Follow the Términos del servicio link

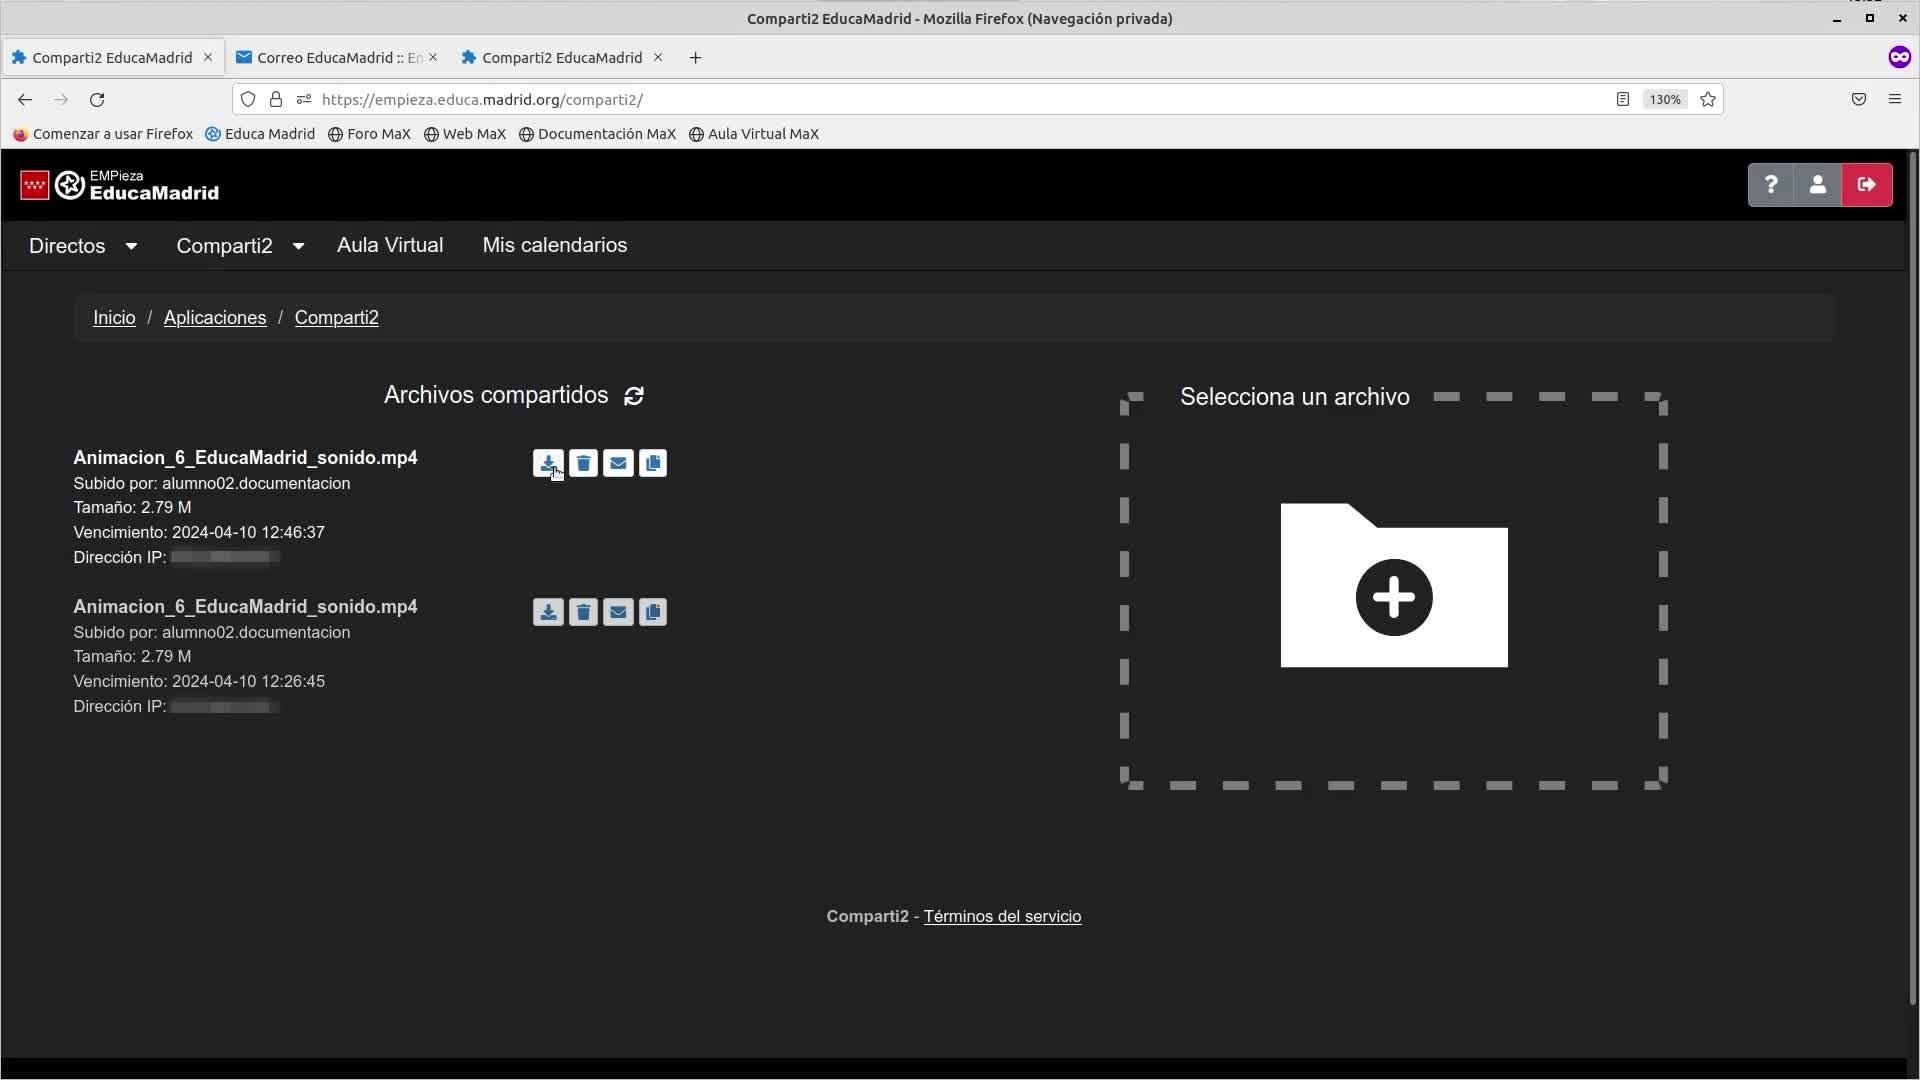click(x=1002, y=917)
